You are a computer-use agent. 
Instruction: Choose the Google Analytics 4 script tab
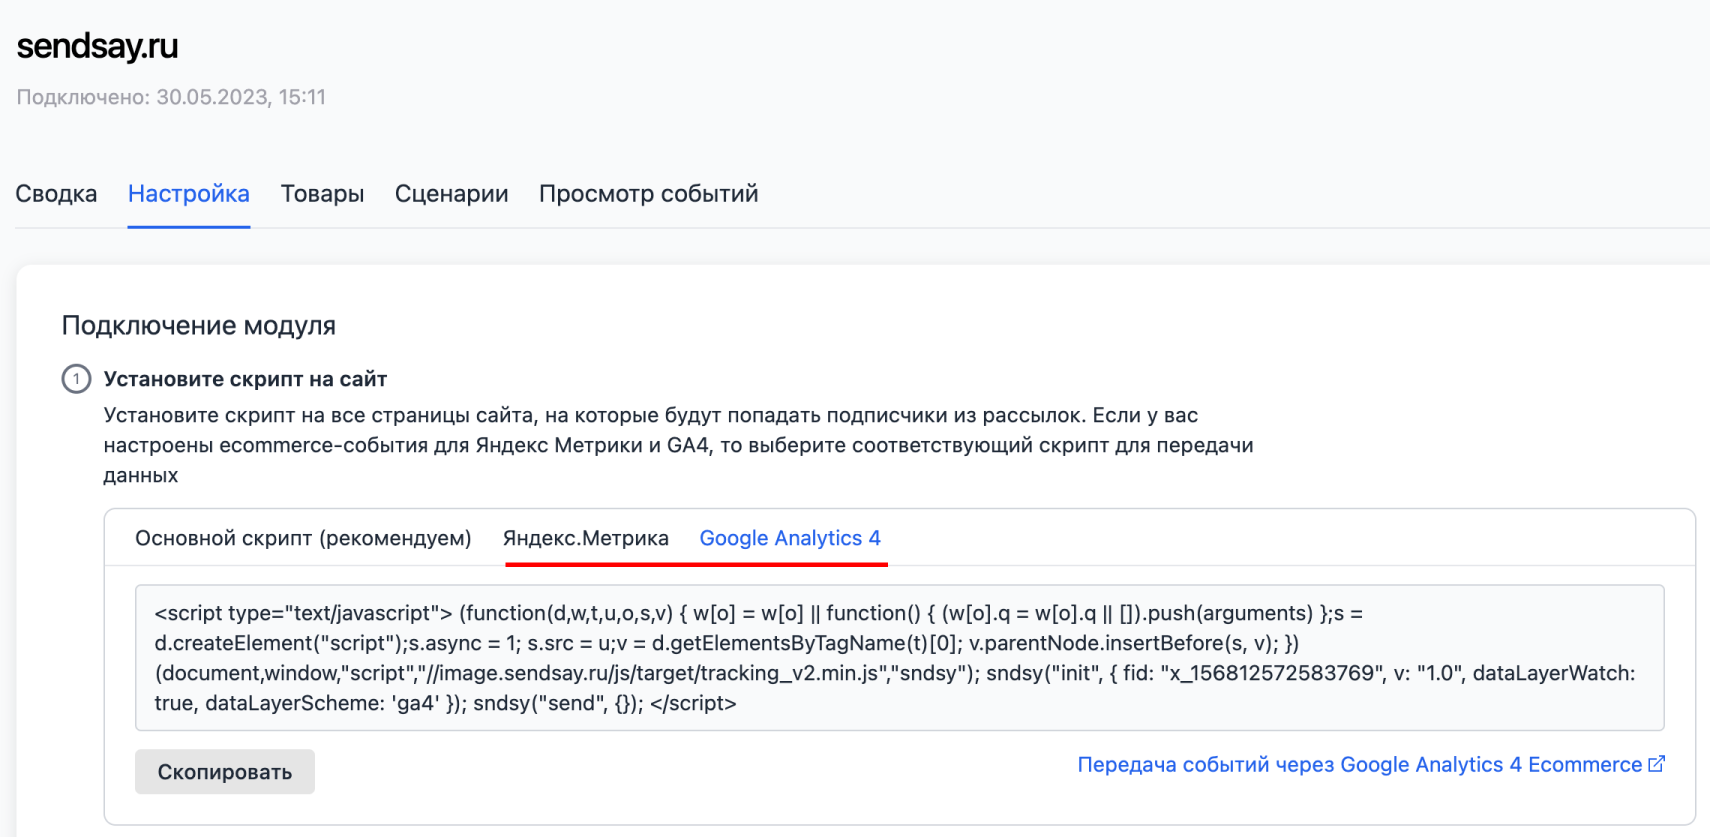coord(789,538)
